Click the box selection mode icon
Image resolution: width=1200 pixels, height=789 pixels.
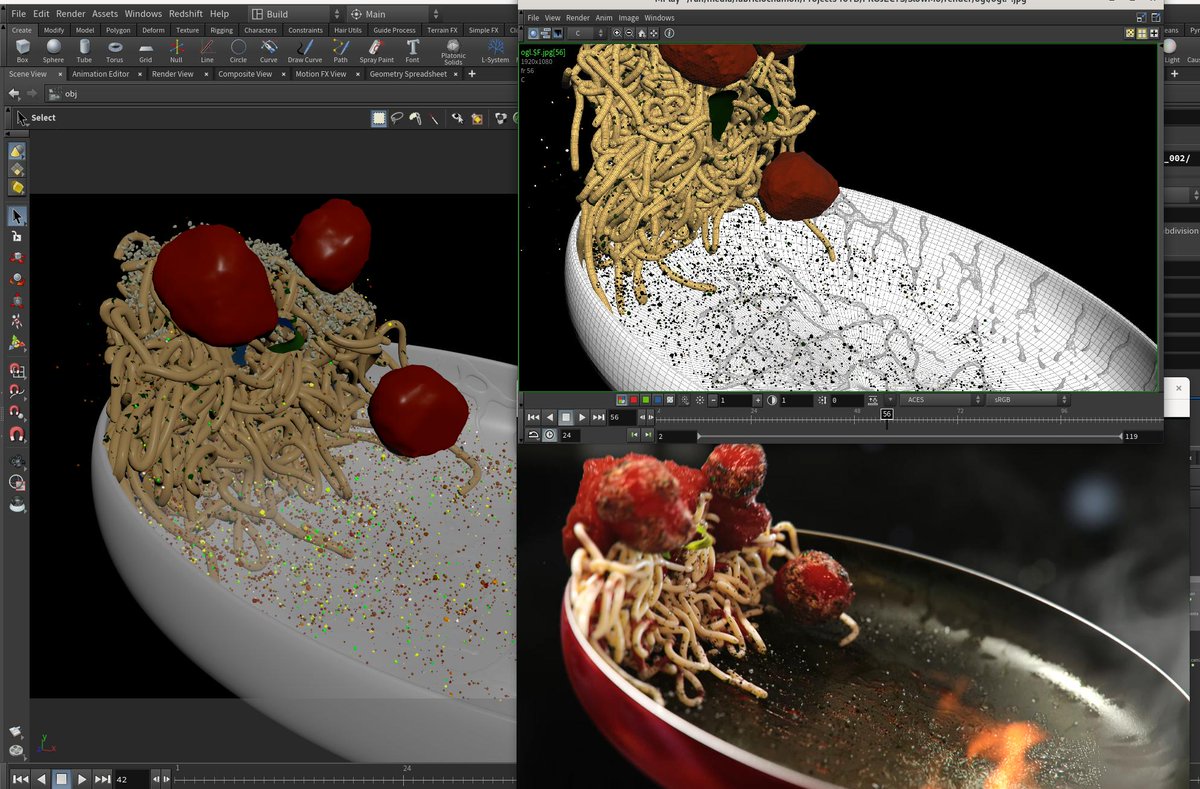pos(379,118)
